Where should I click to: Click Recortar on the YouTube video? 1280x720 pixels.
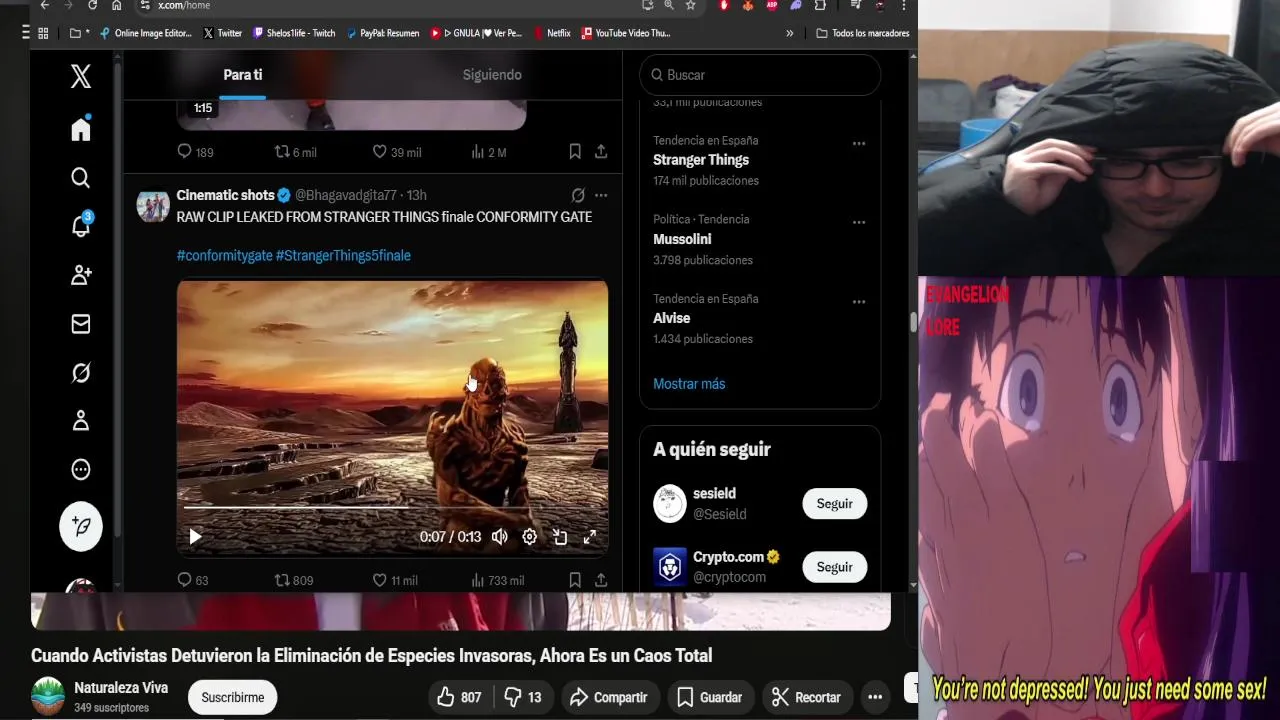tap(806, 697)
